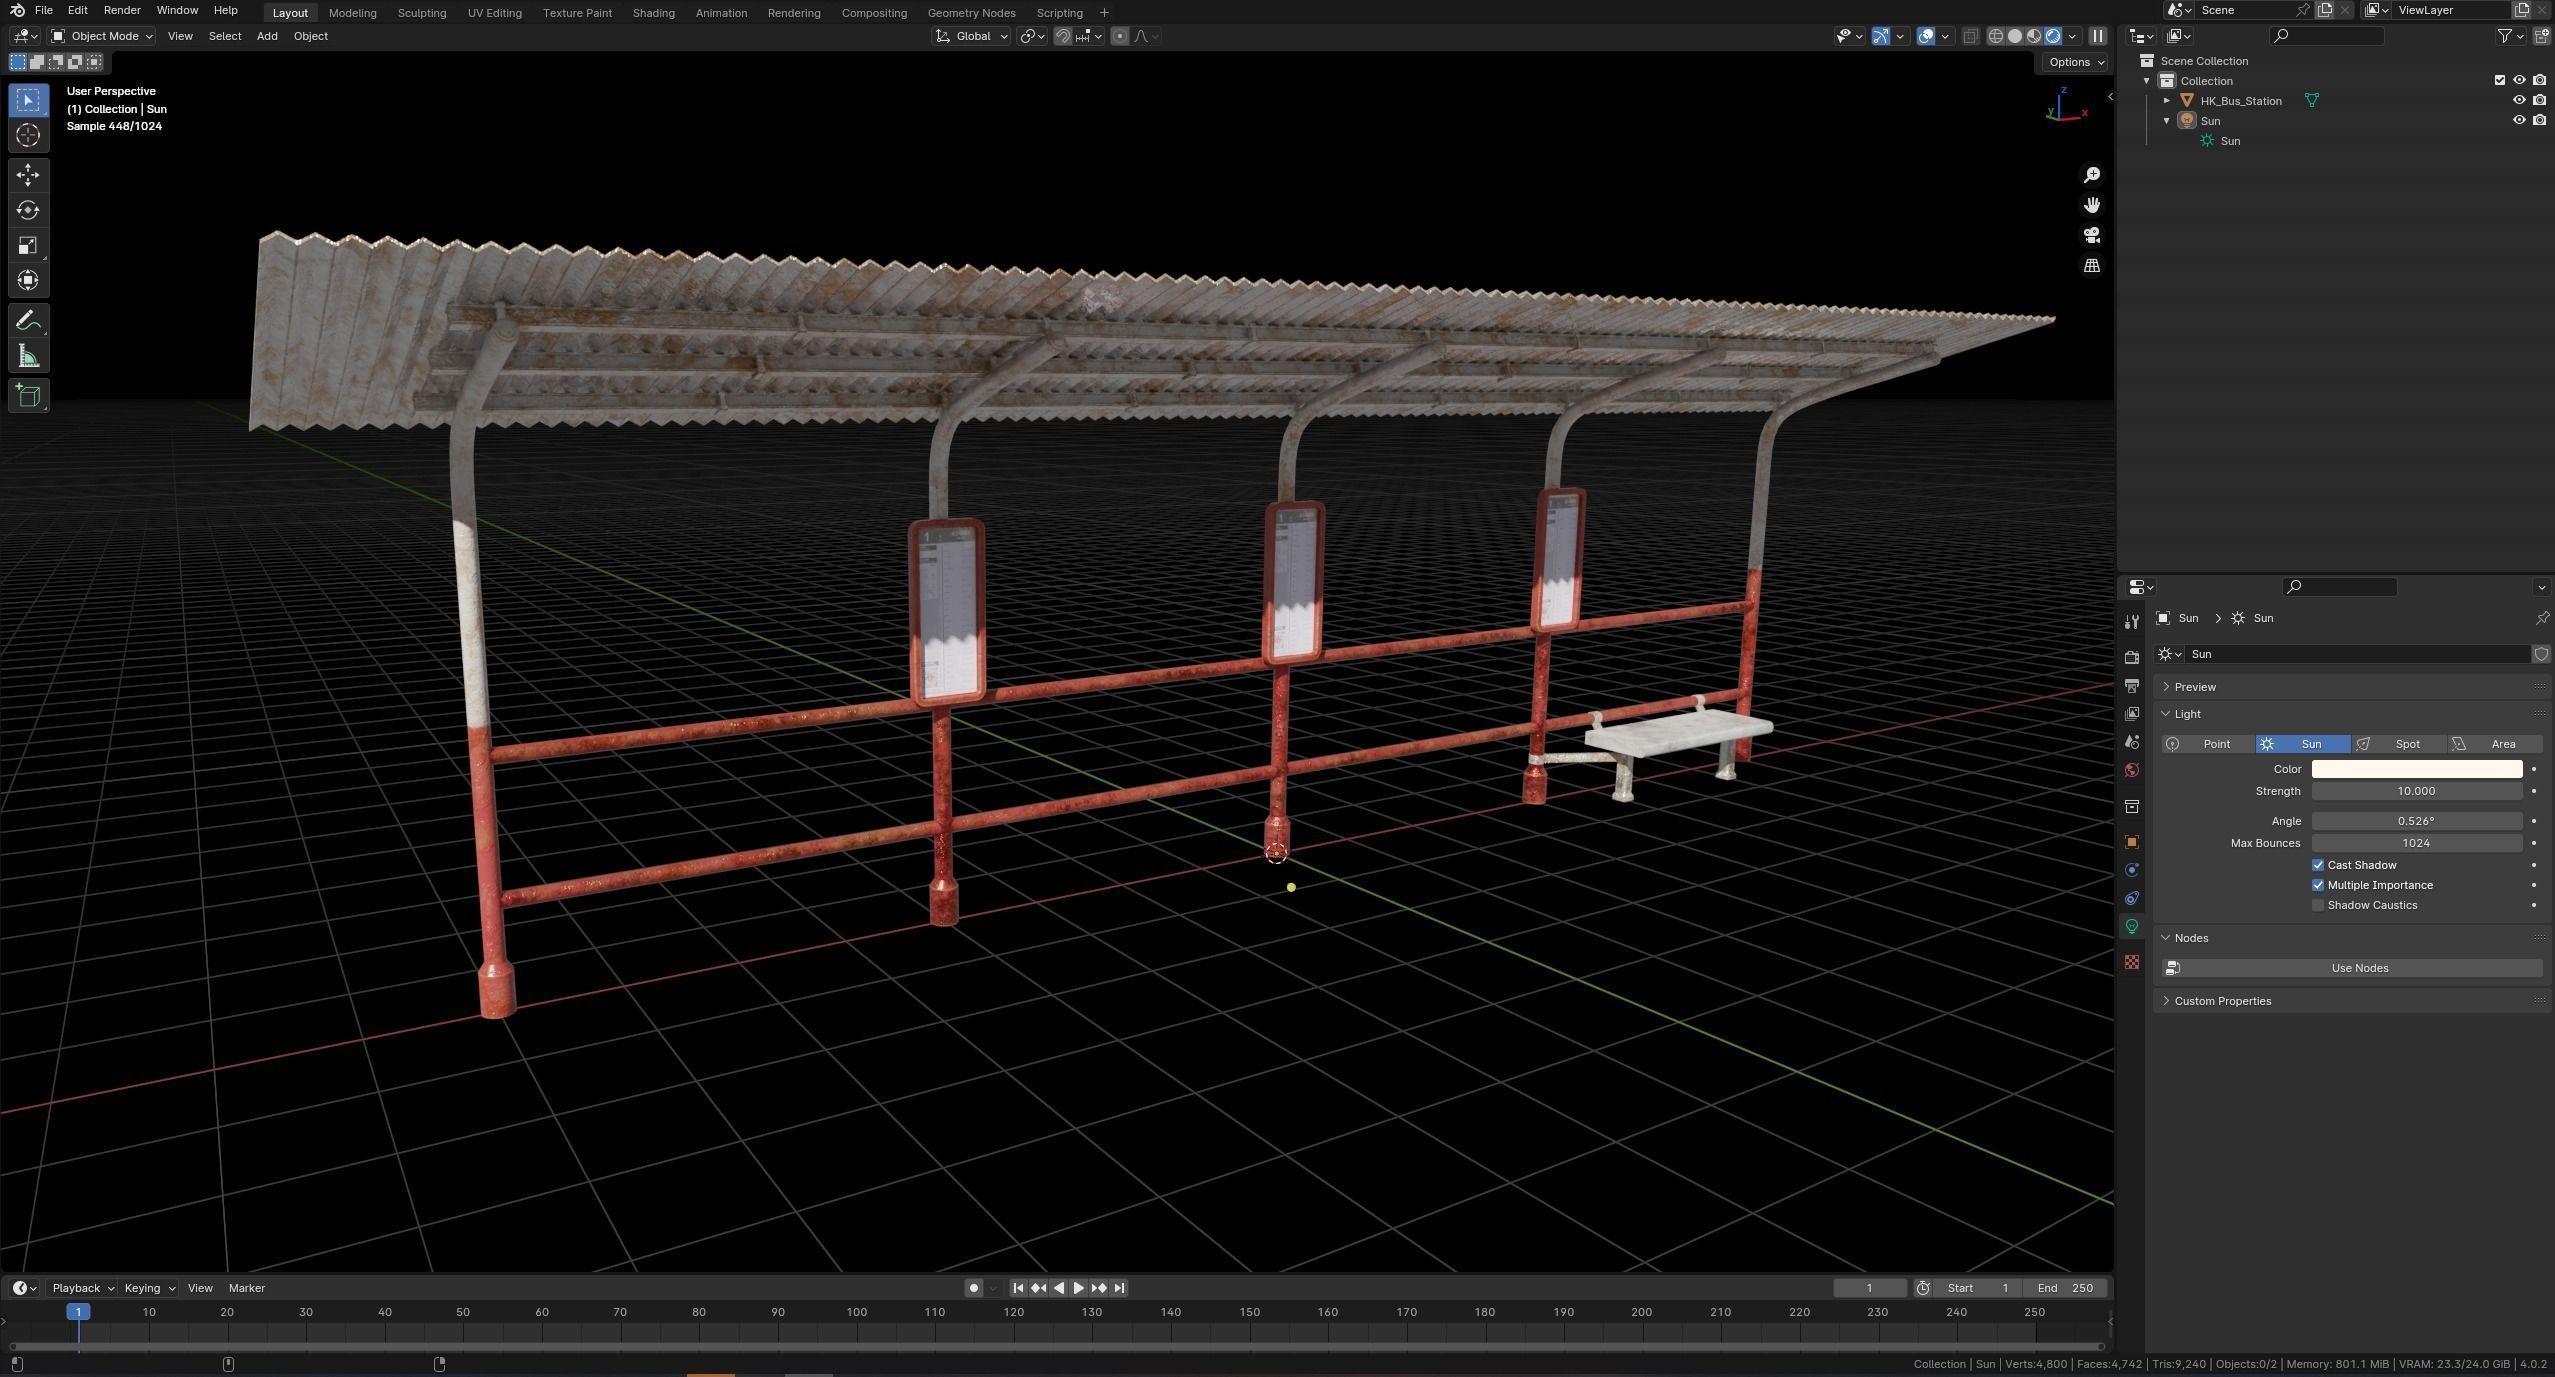Pause the viewport render preview
This screenshot has width=2555, height=1377.
tap(2098, 36)
